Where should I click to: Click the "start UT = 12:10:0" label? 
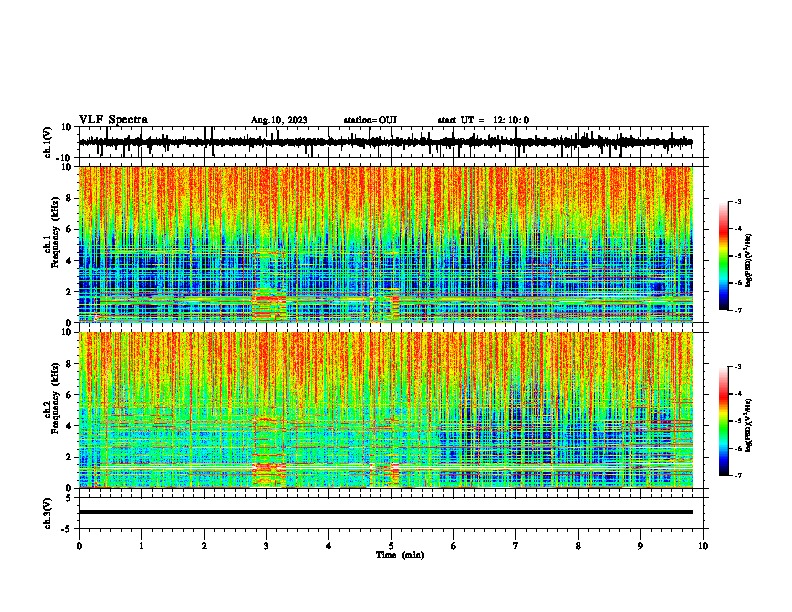(x=483, y=120)
